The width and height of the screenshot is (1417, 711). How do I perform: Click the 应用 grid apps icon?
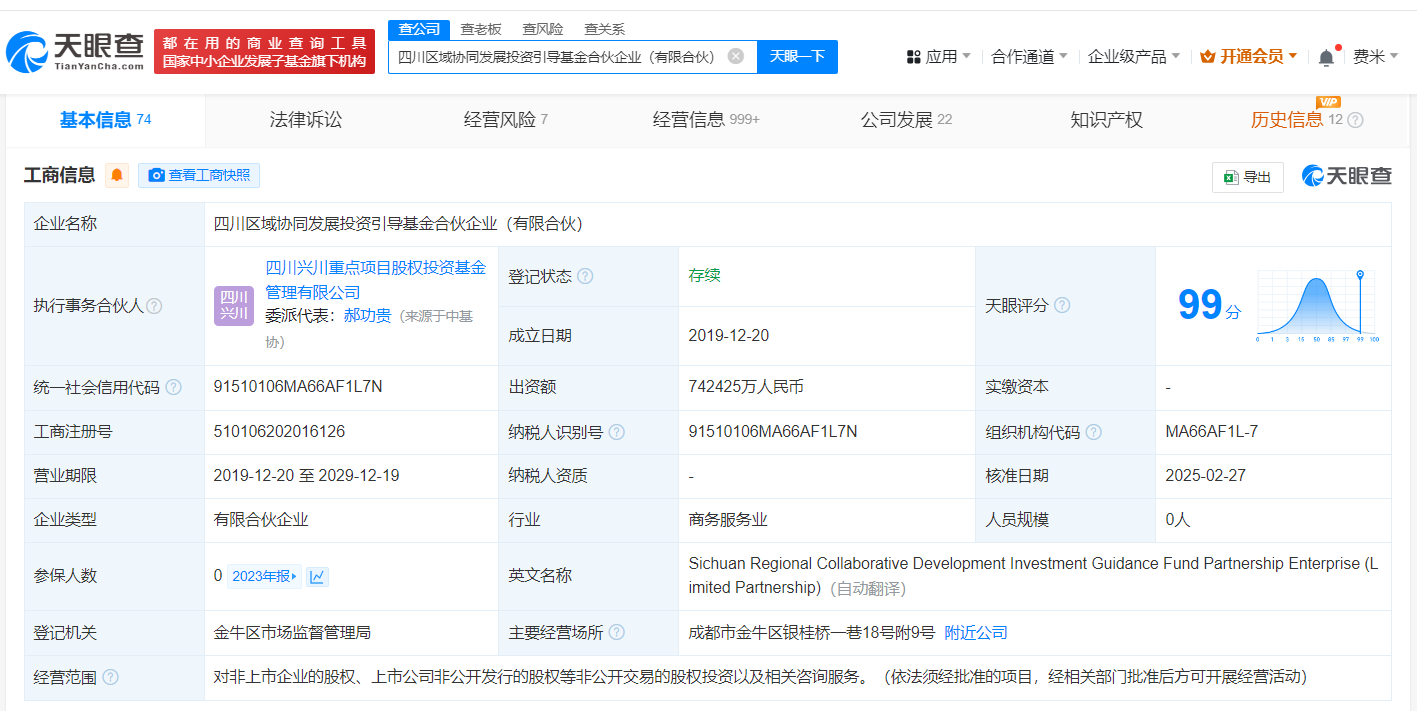click(x=913, y=57)
